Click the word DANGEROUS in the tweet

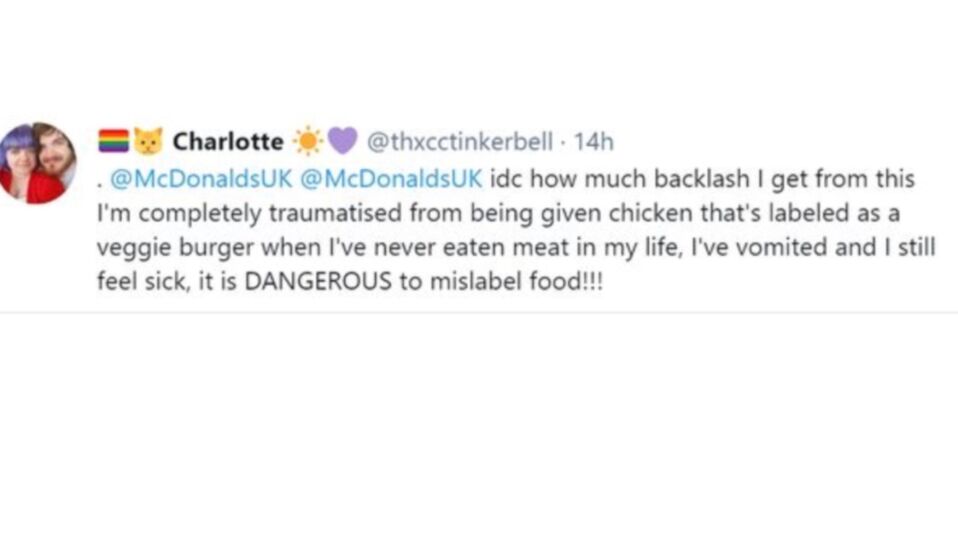pos(318,282)
